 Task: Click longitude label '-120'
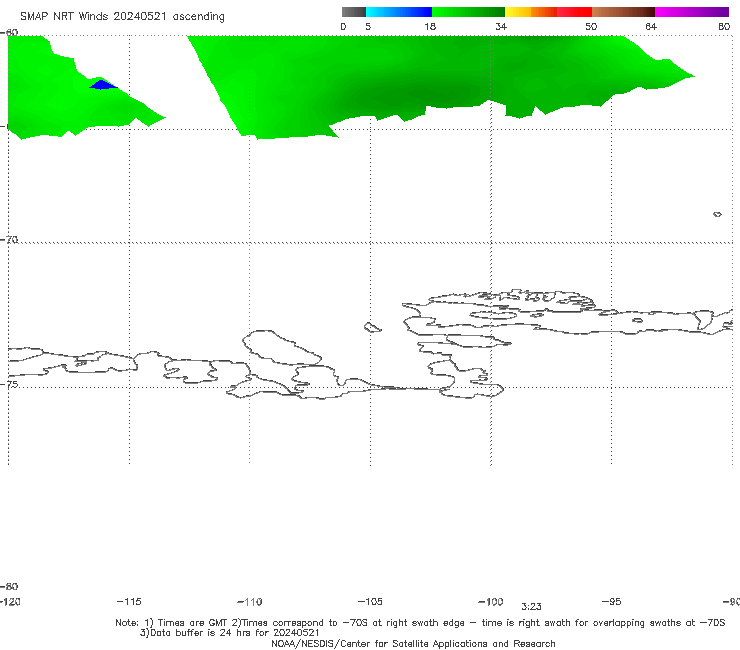tap(10, 601)
